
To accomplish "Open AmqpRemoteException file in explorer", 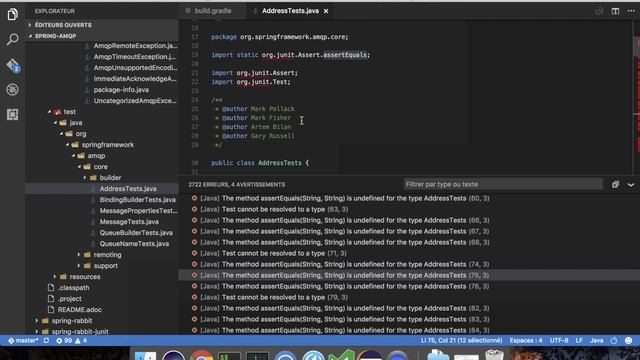I will [135, 46].
